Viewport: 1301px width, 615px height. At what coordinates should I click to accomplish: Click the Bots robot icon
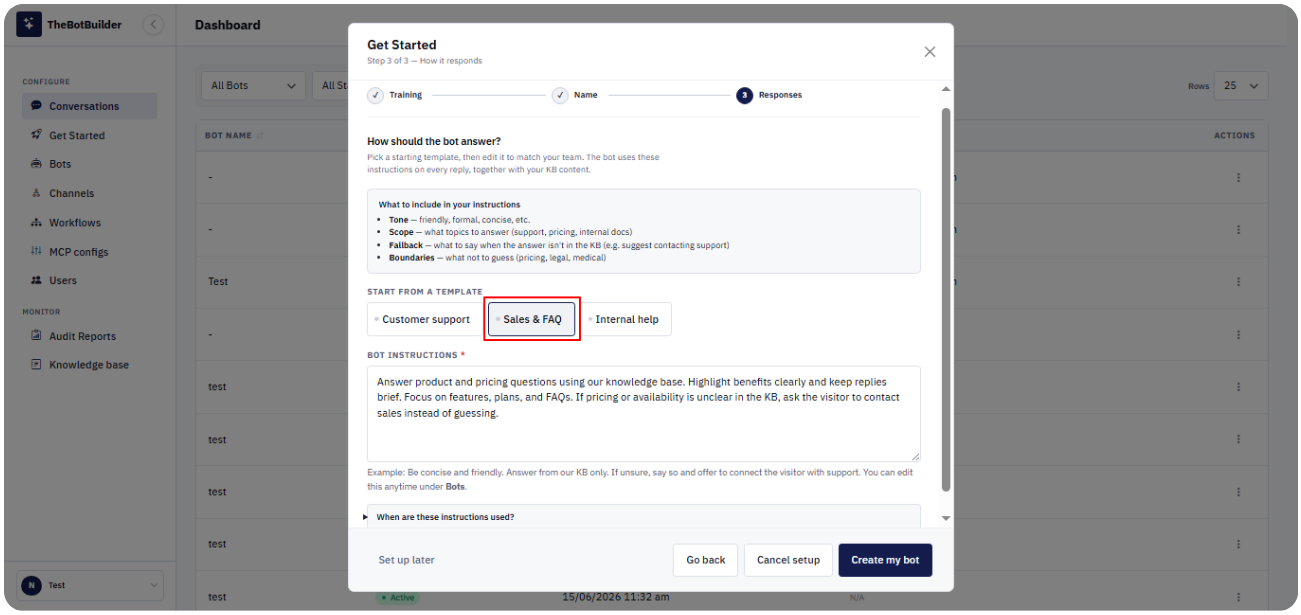pos(36,164)
